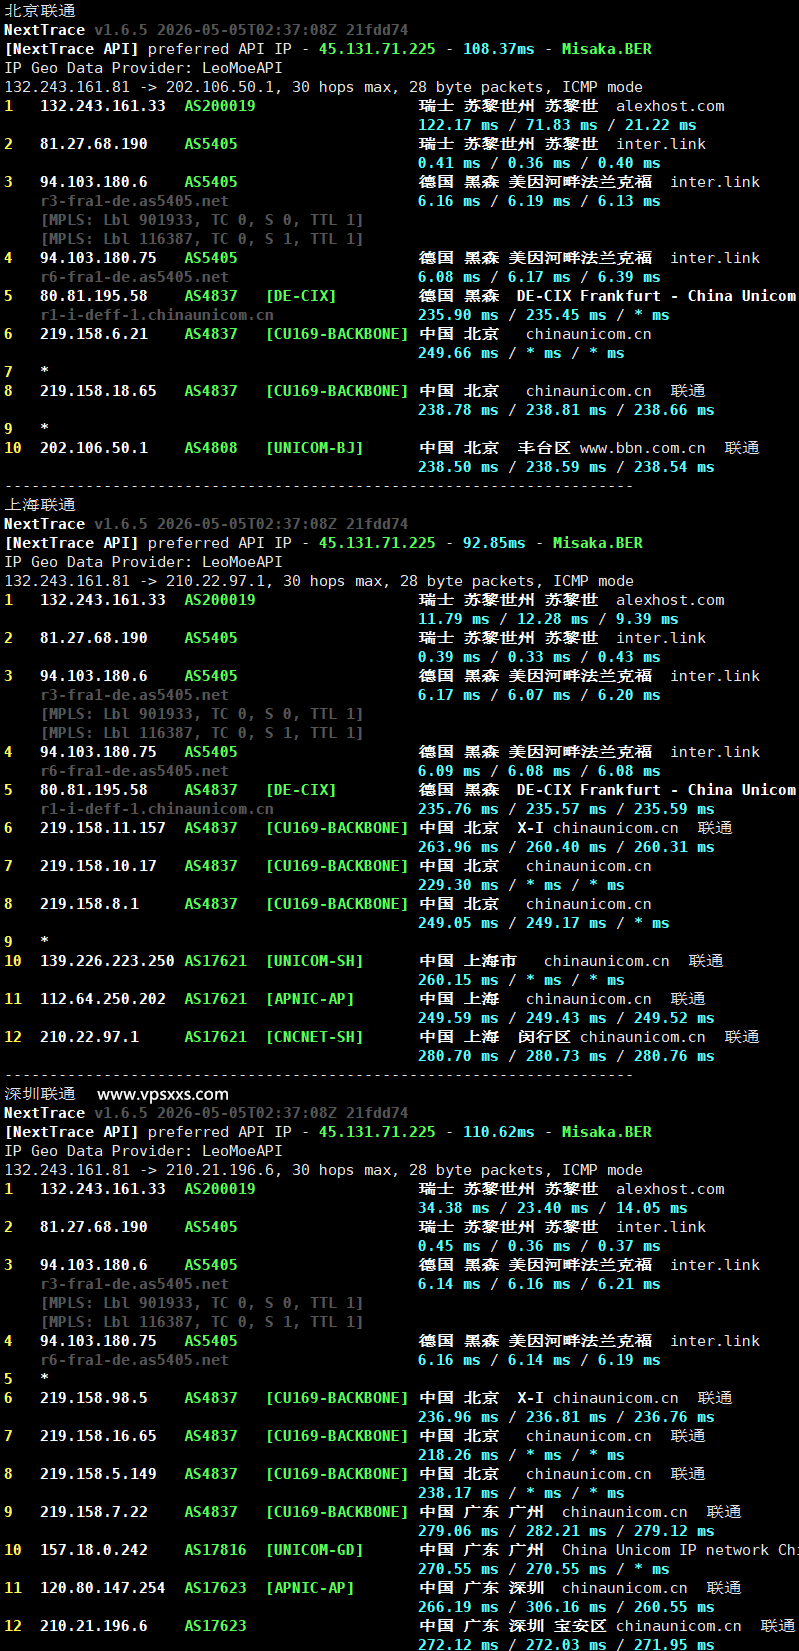Click hop IP 219.158.16.65
The image size is (799, 1651).
click(x=98, y=1436)
